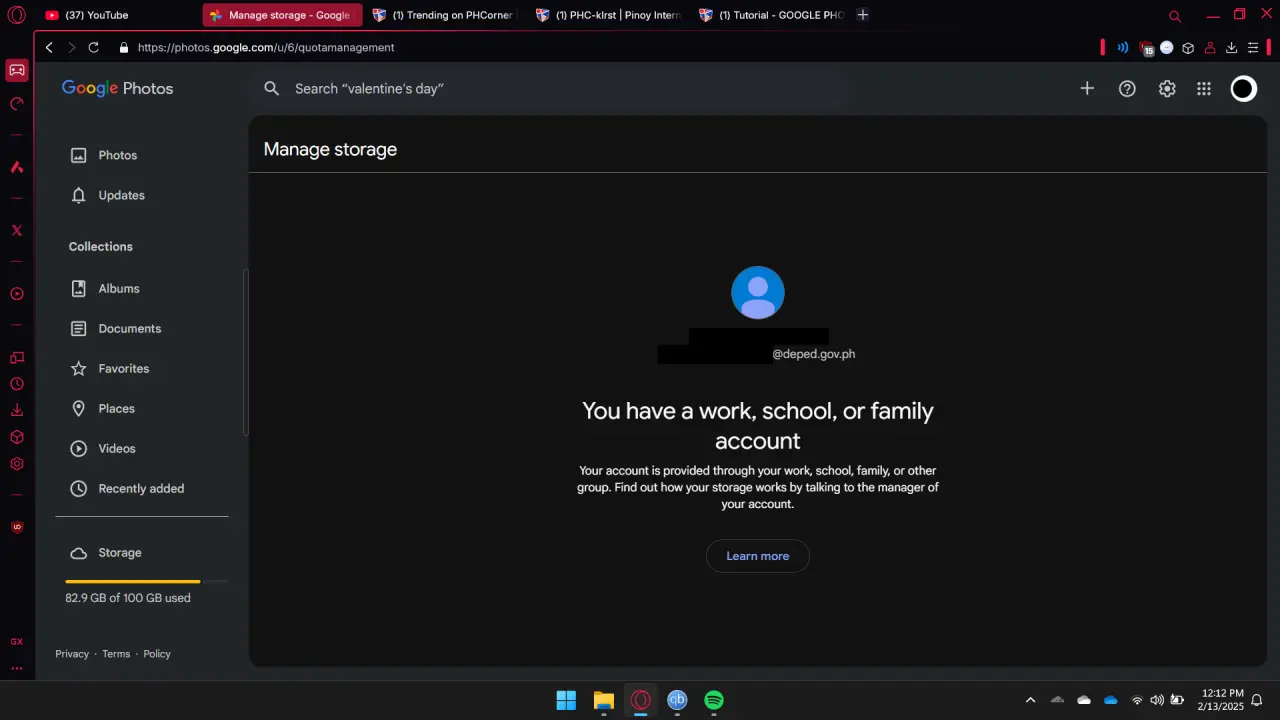Open GX Control speedometer icon in sidebar

tap(16, 103)
